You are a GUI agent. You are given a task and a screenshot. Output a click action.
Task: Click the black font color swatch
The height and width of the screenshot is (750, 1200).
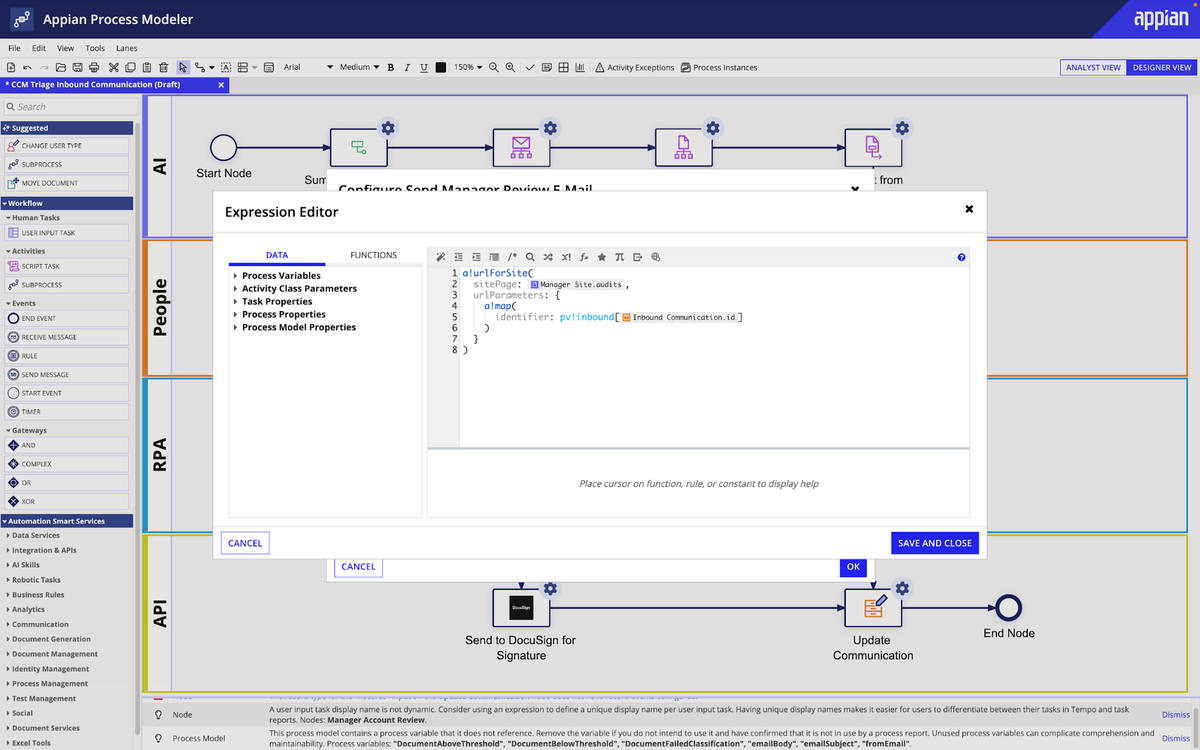pos(441,67)
